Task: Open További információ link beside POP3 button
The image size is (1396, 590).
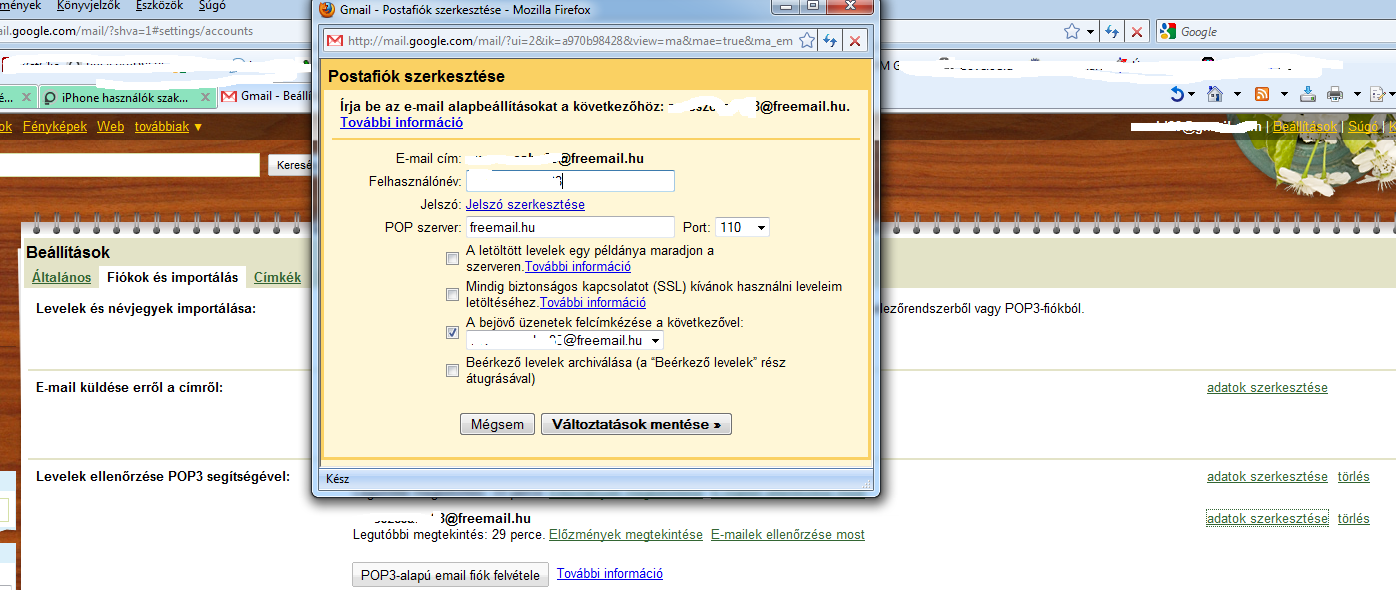Action: 610,574
